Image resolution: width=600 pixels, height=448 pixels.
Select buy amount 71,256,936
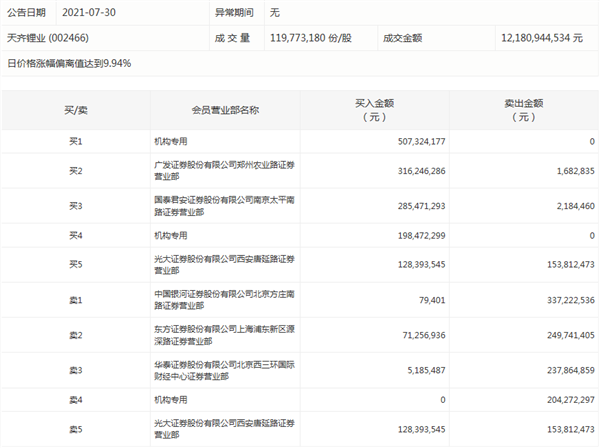click(x=424, y=336)
